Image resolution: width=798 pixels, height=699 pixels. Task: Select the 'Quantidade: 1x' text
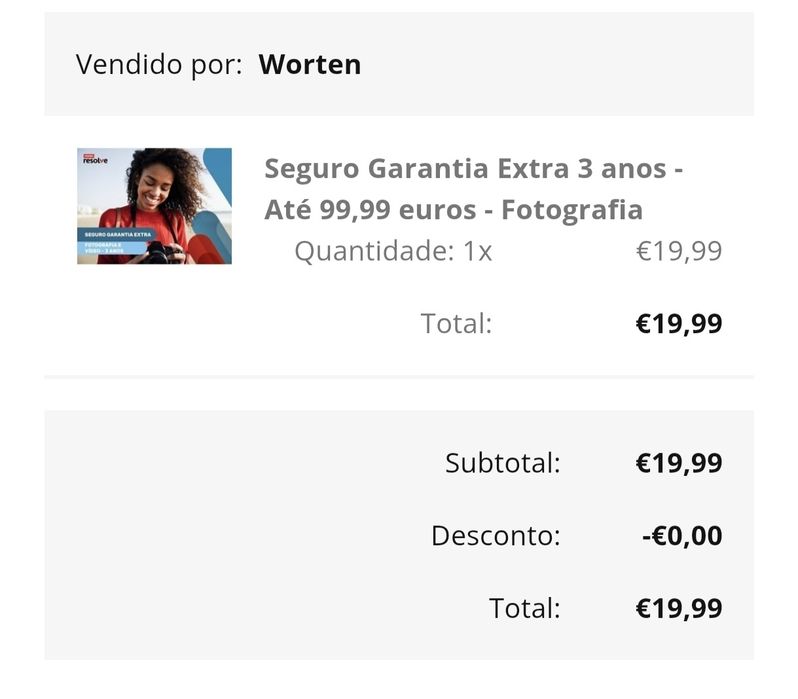(x=393, y=251)
